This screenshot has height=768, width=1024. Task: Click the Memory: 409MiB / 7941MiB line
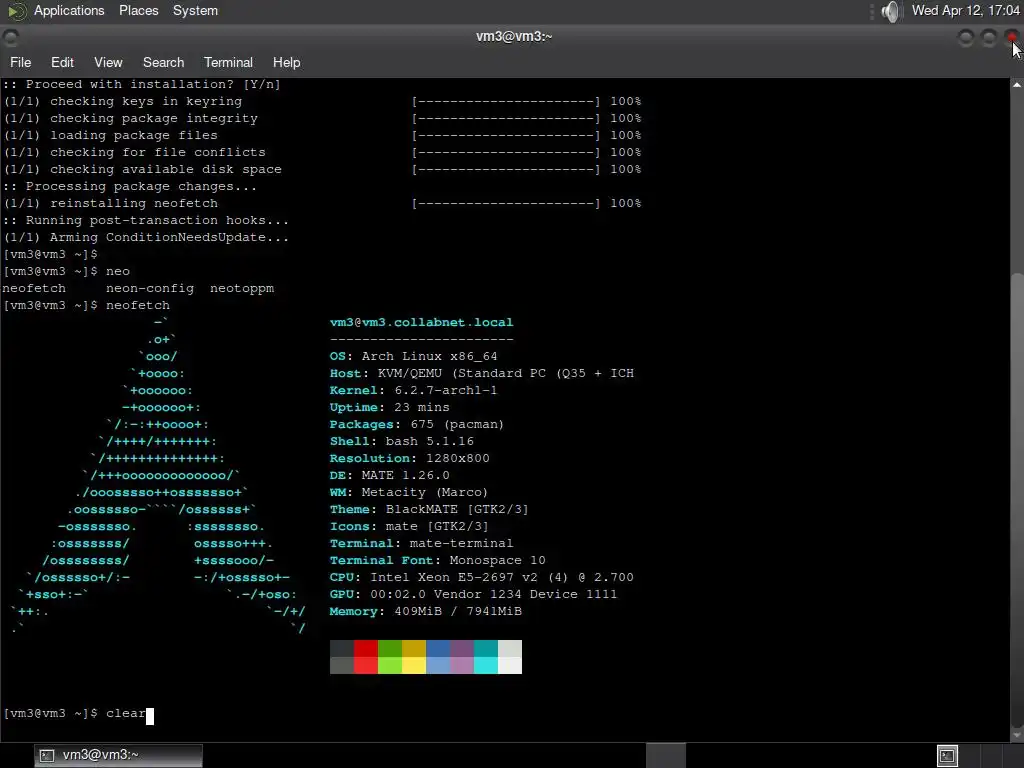[x=426, y=611]
